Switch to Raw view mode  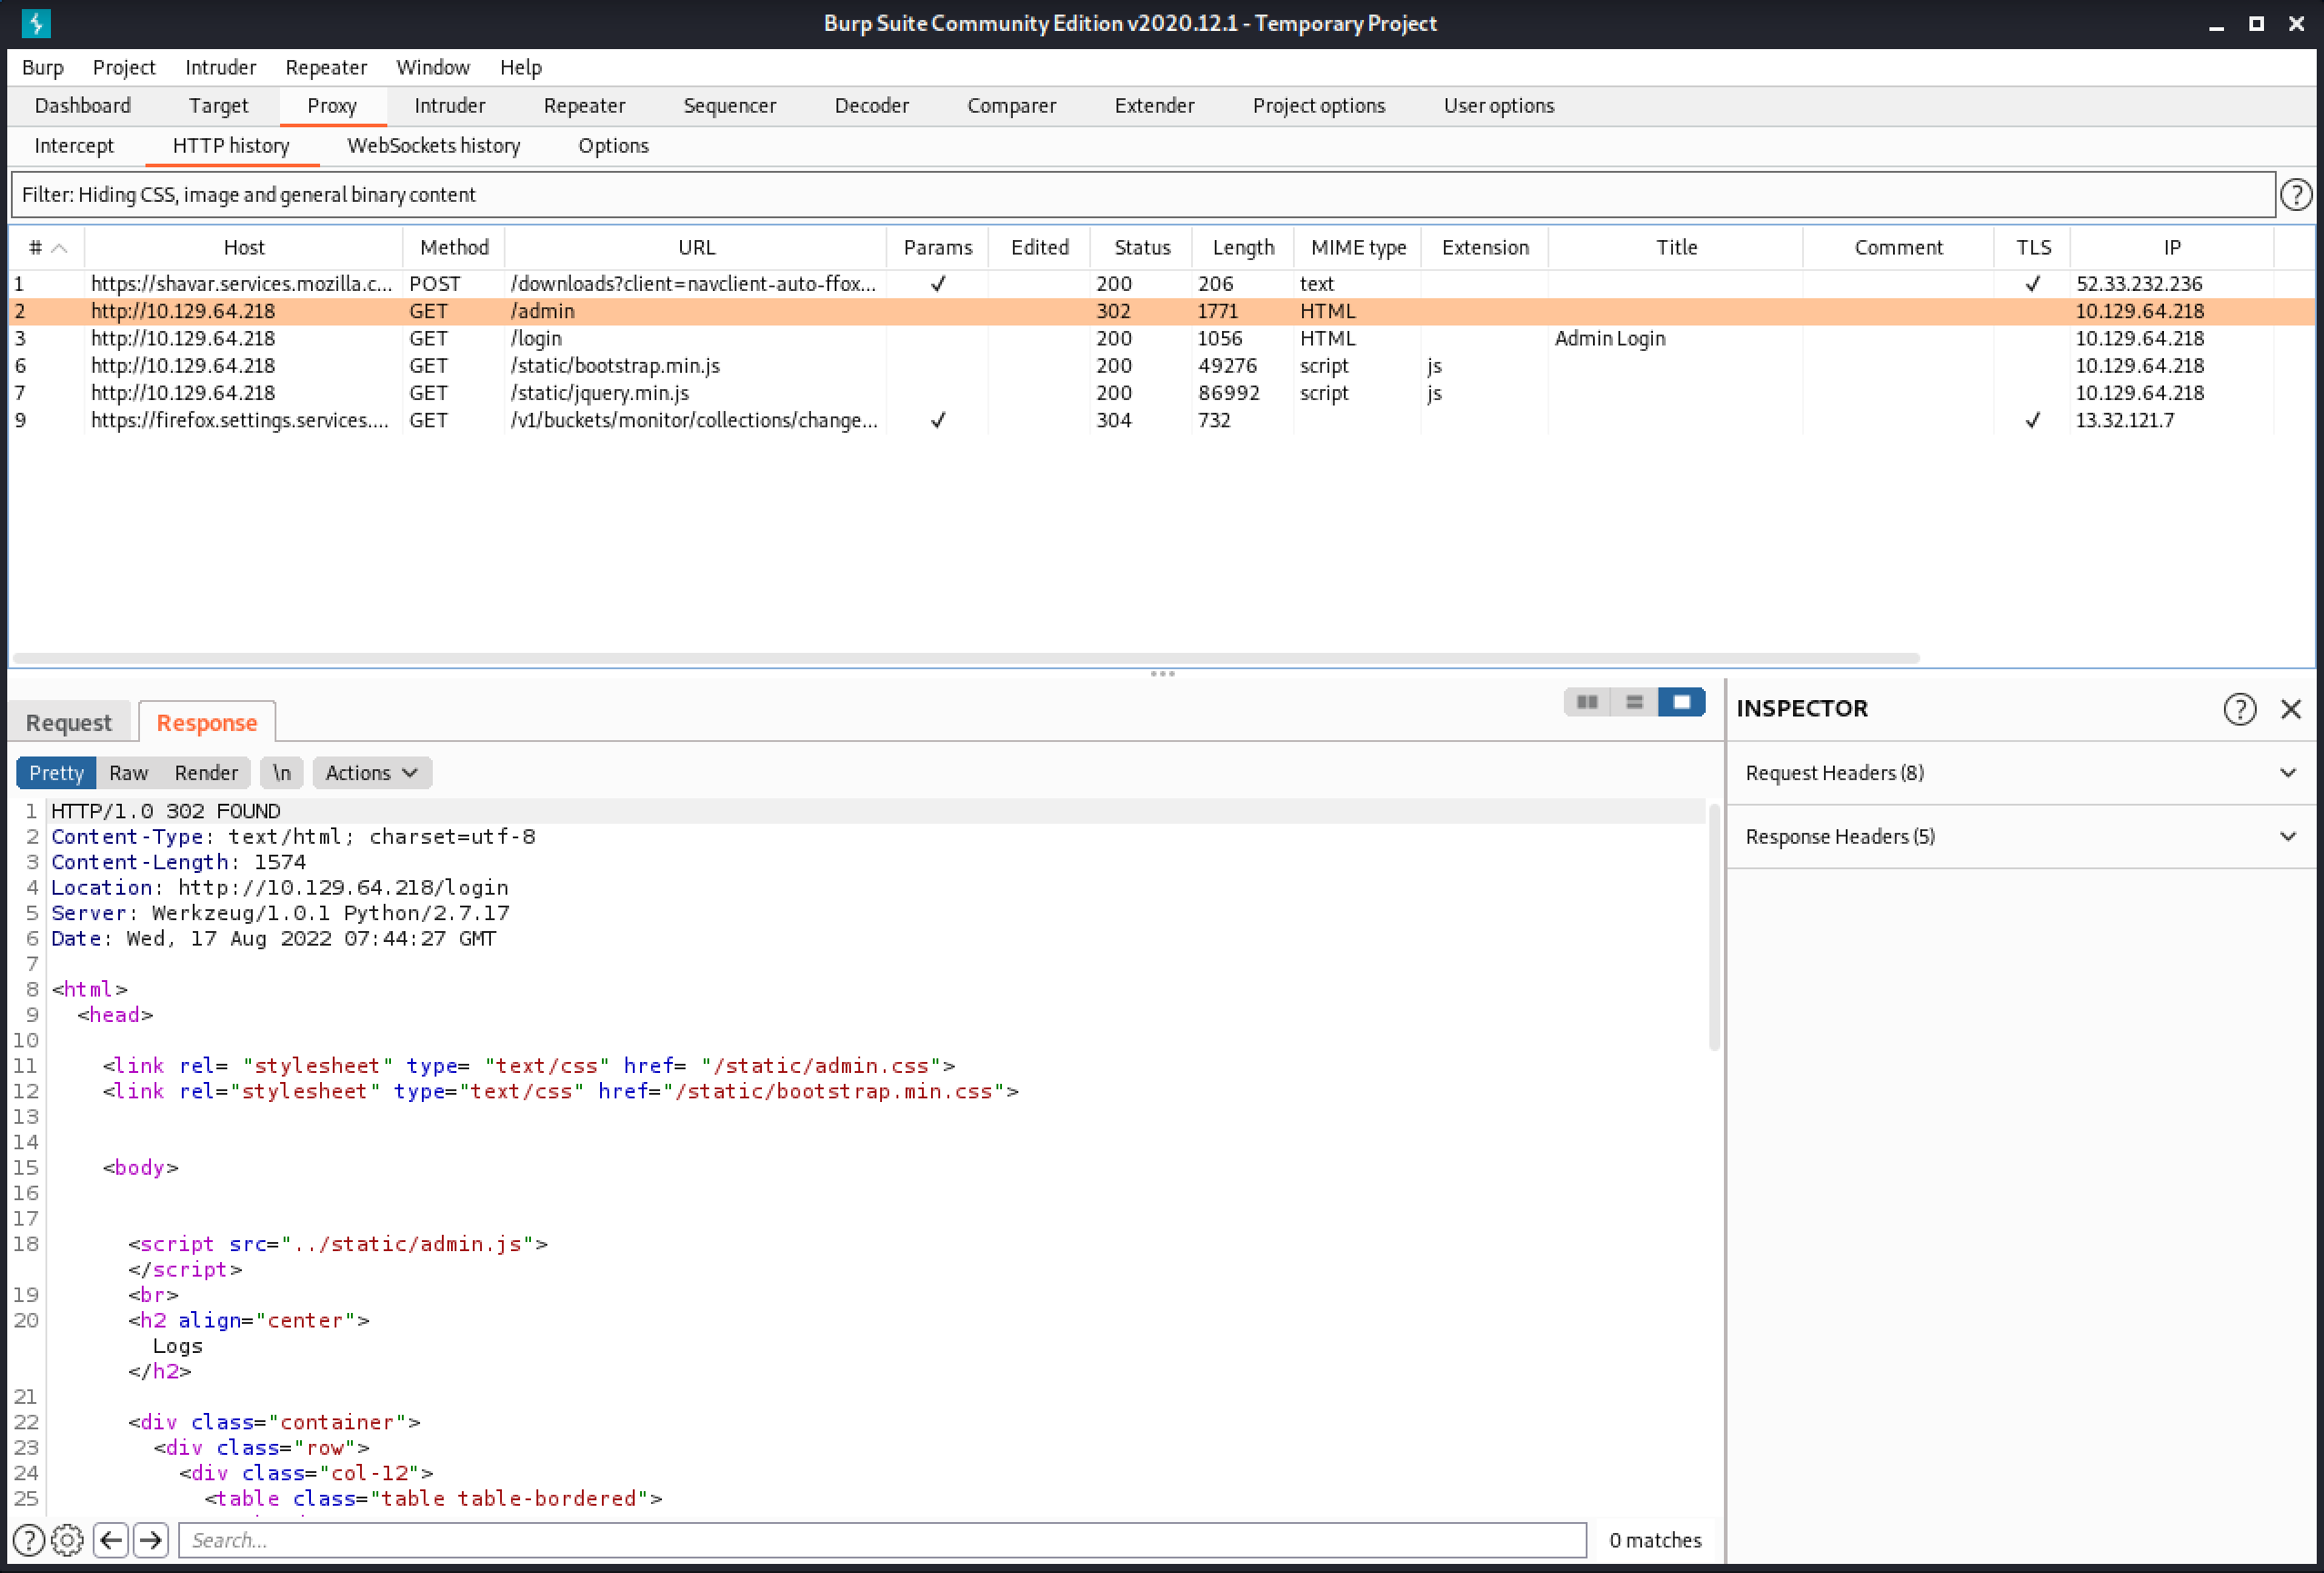coord(128,772)
